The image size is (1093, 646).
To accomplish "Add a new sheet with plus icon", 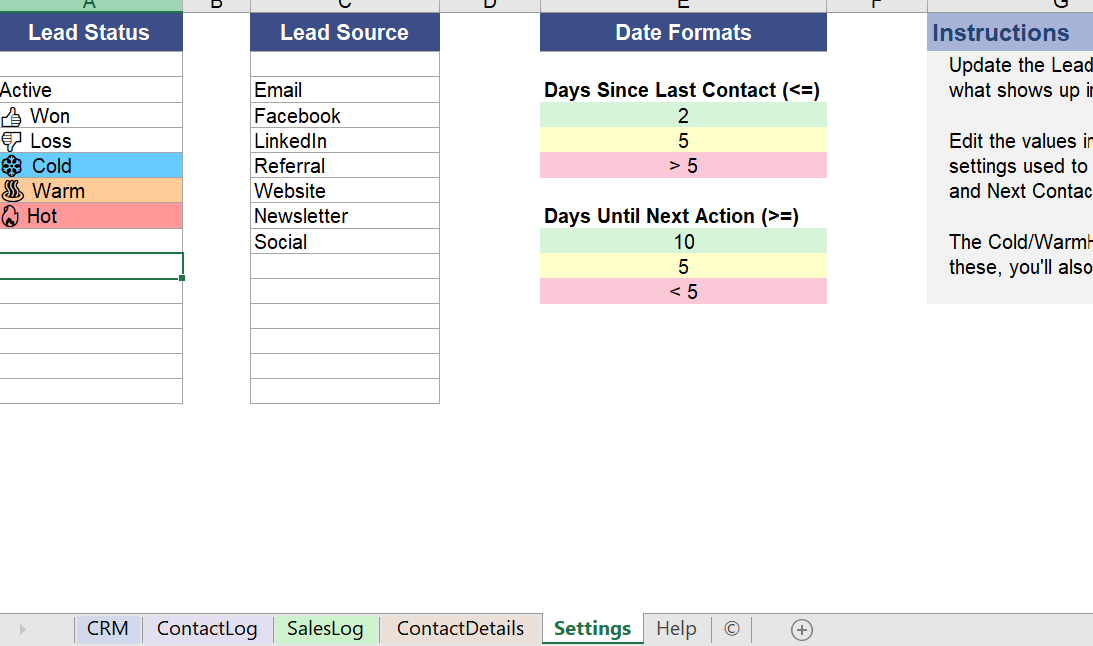I will tap(802, 630).
